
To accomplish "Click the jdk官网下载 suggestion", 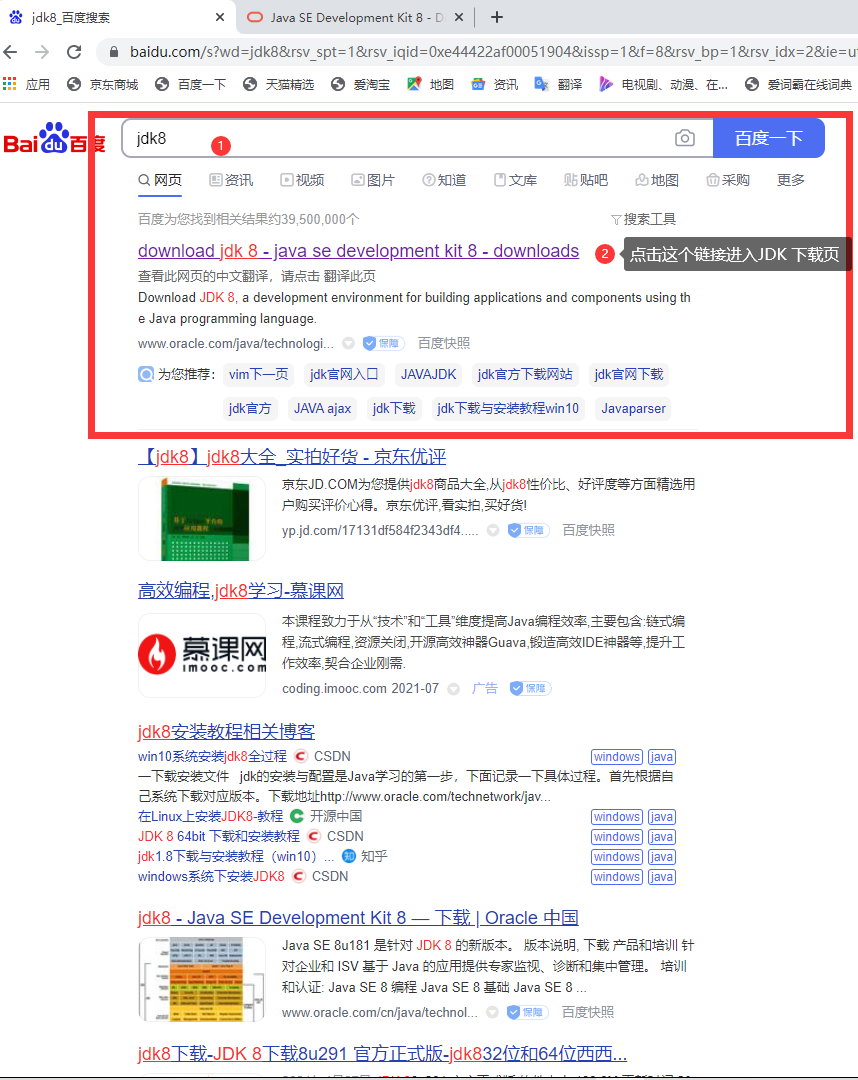I will click(x=629, y=375).
